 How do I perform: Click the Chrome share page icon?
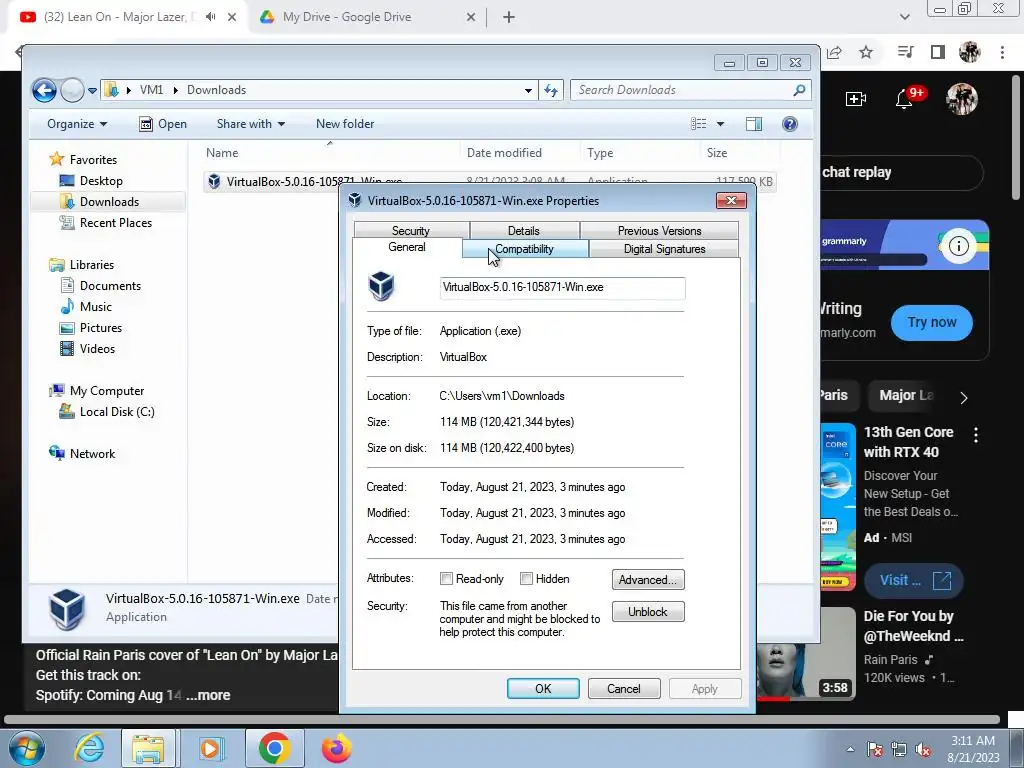pos(834,52)
